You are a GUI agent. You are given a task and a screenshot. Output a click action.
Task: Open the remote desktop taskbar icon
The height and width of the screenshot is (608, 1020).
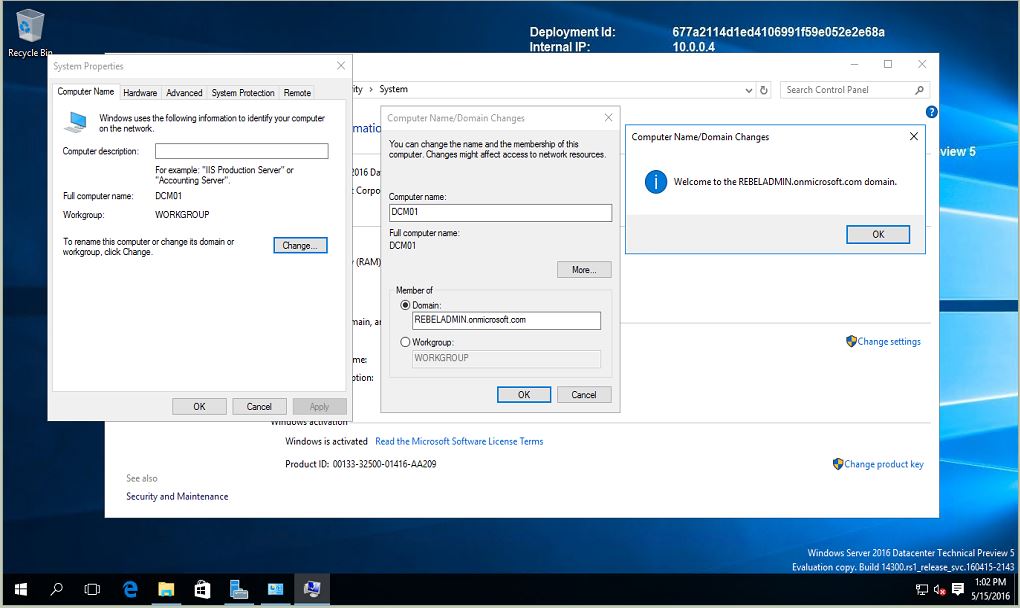[275, 589]
